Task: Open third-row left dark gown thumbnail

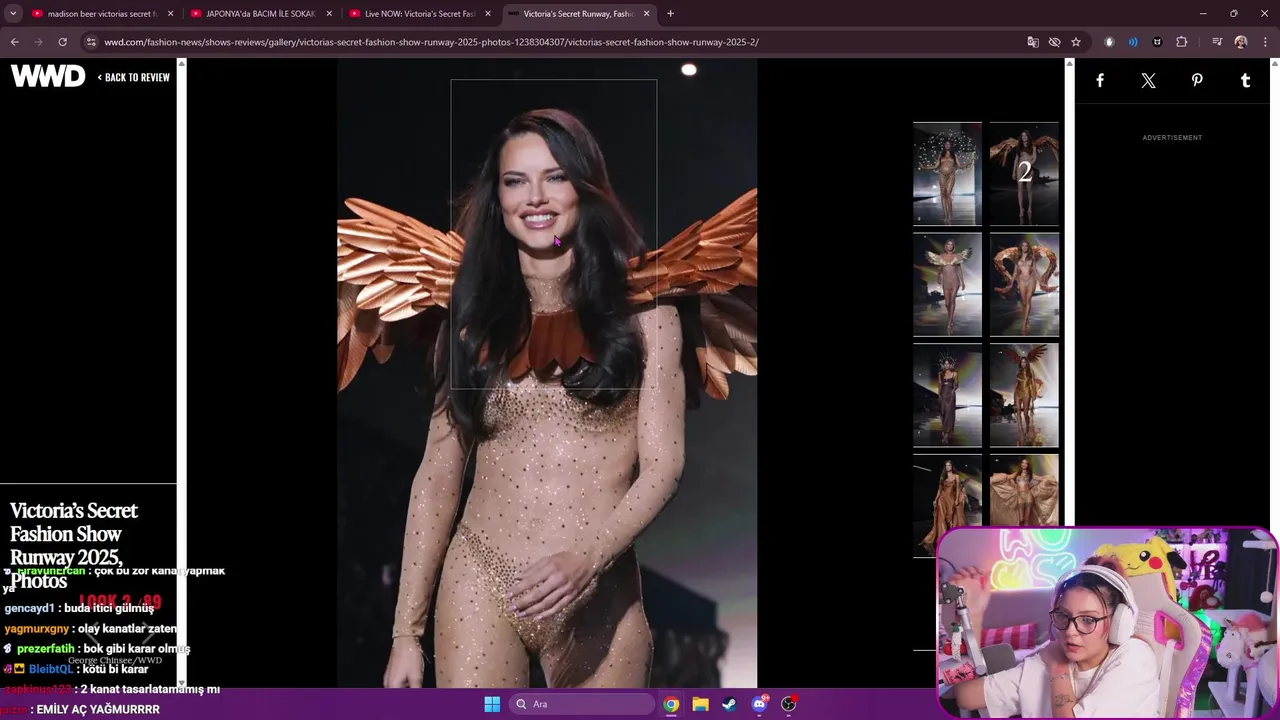Action: (947, 395)
